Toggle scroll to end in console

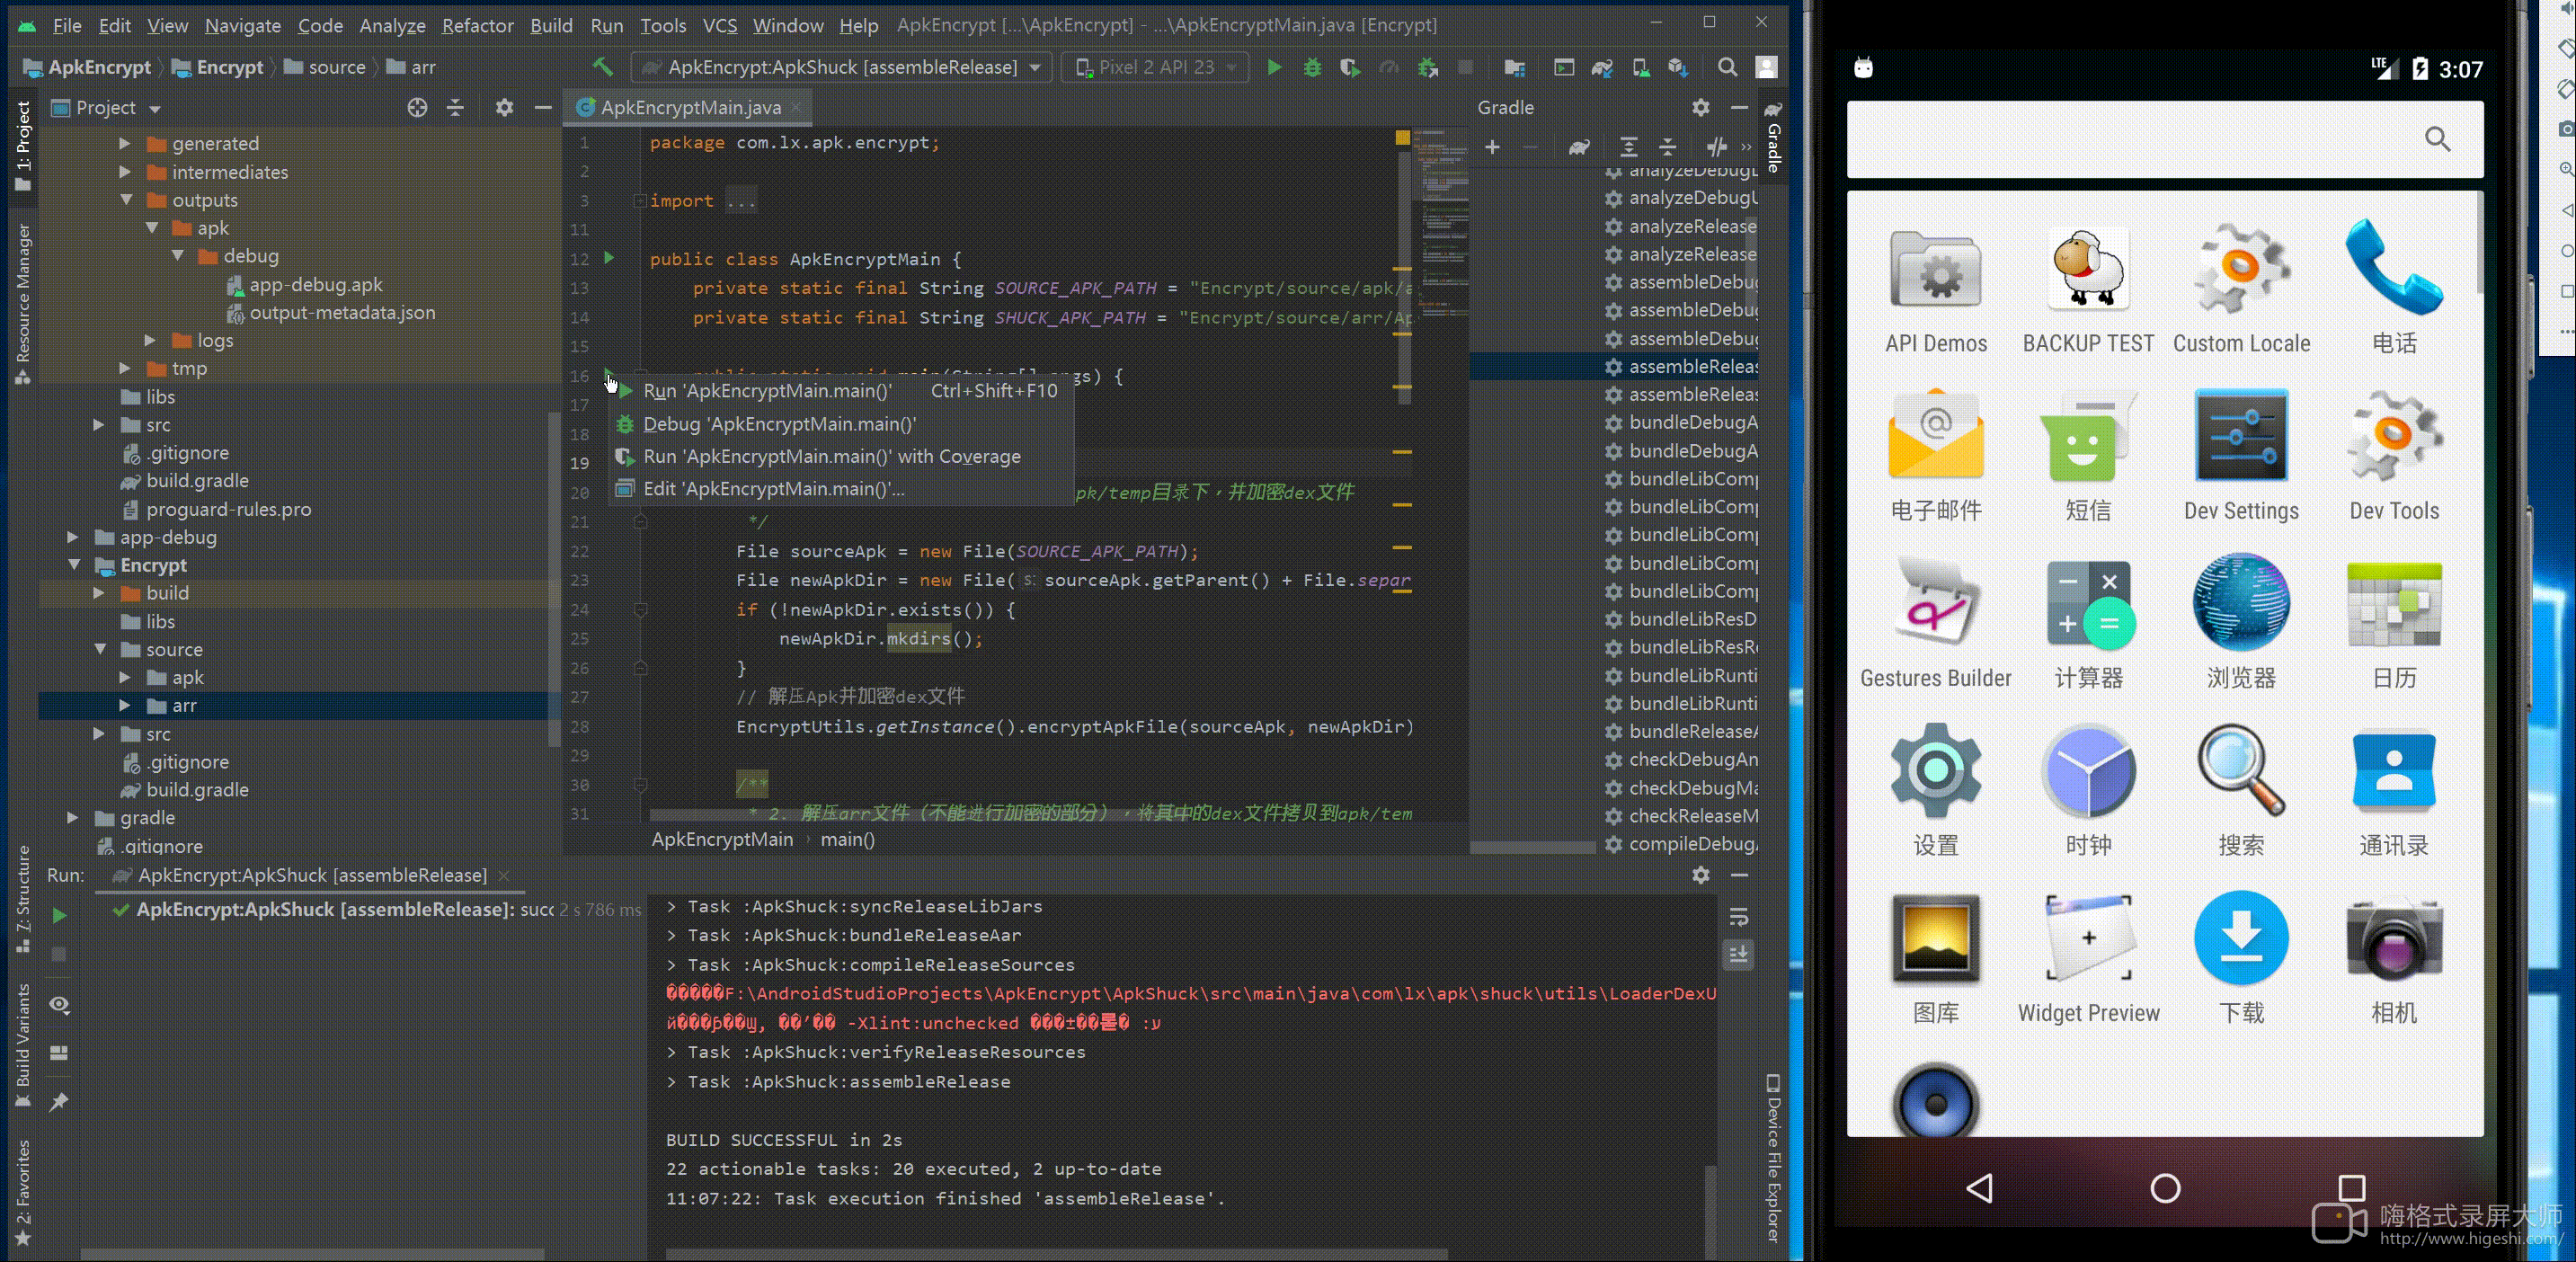click(x=1739, y=955)
